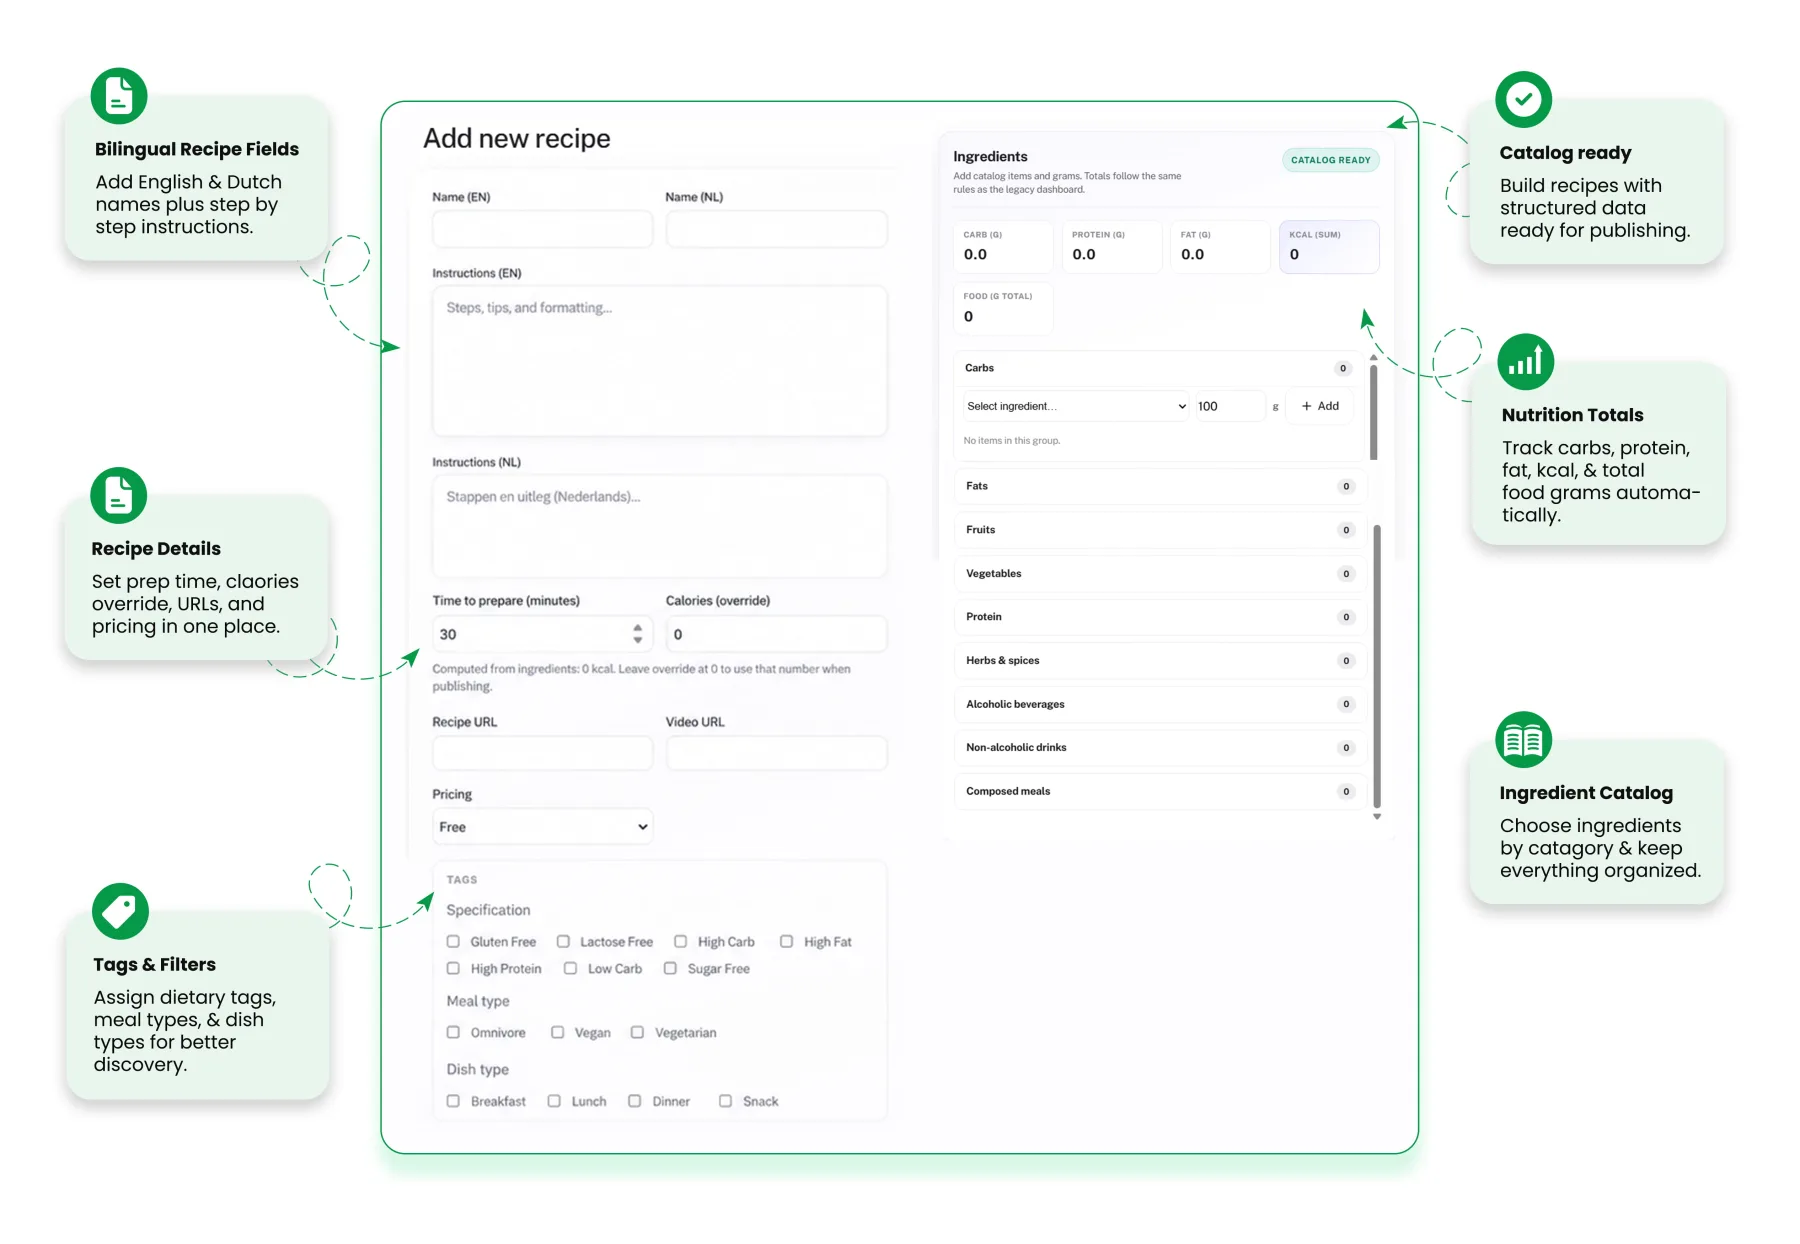Expand the Herbs & spices group
Screen dimensions: 1800x1244
(x=1160, y=661)
